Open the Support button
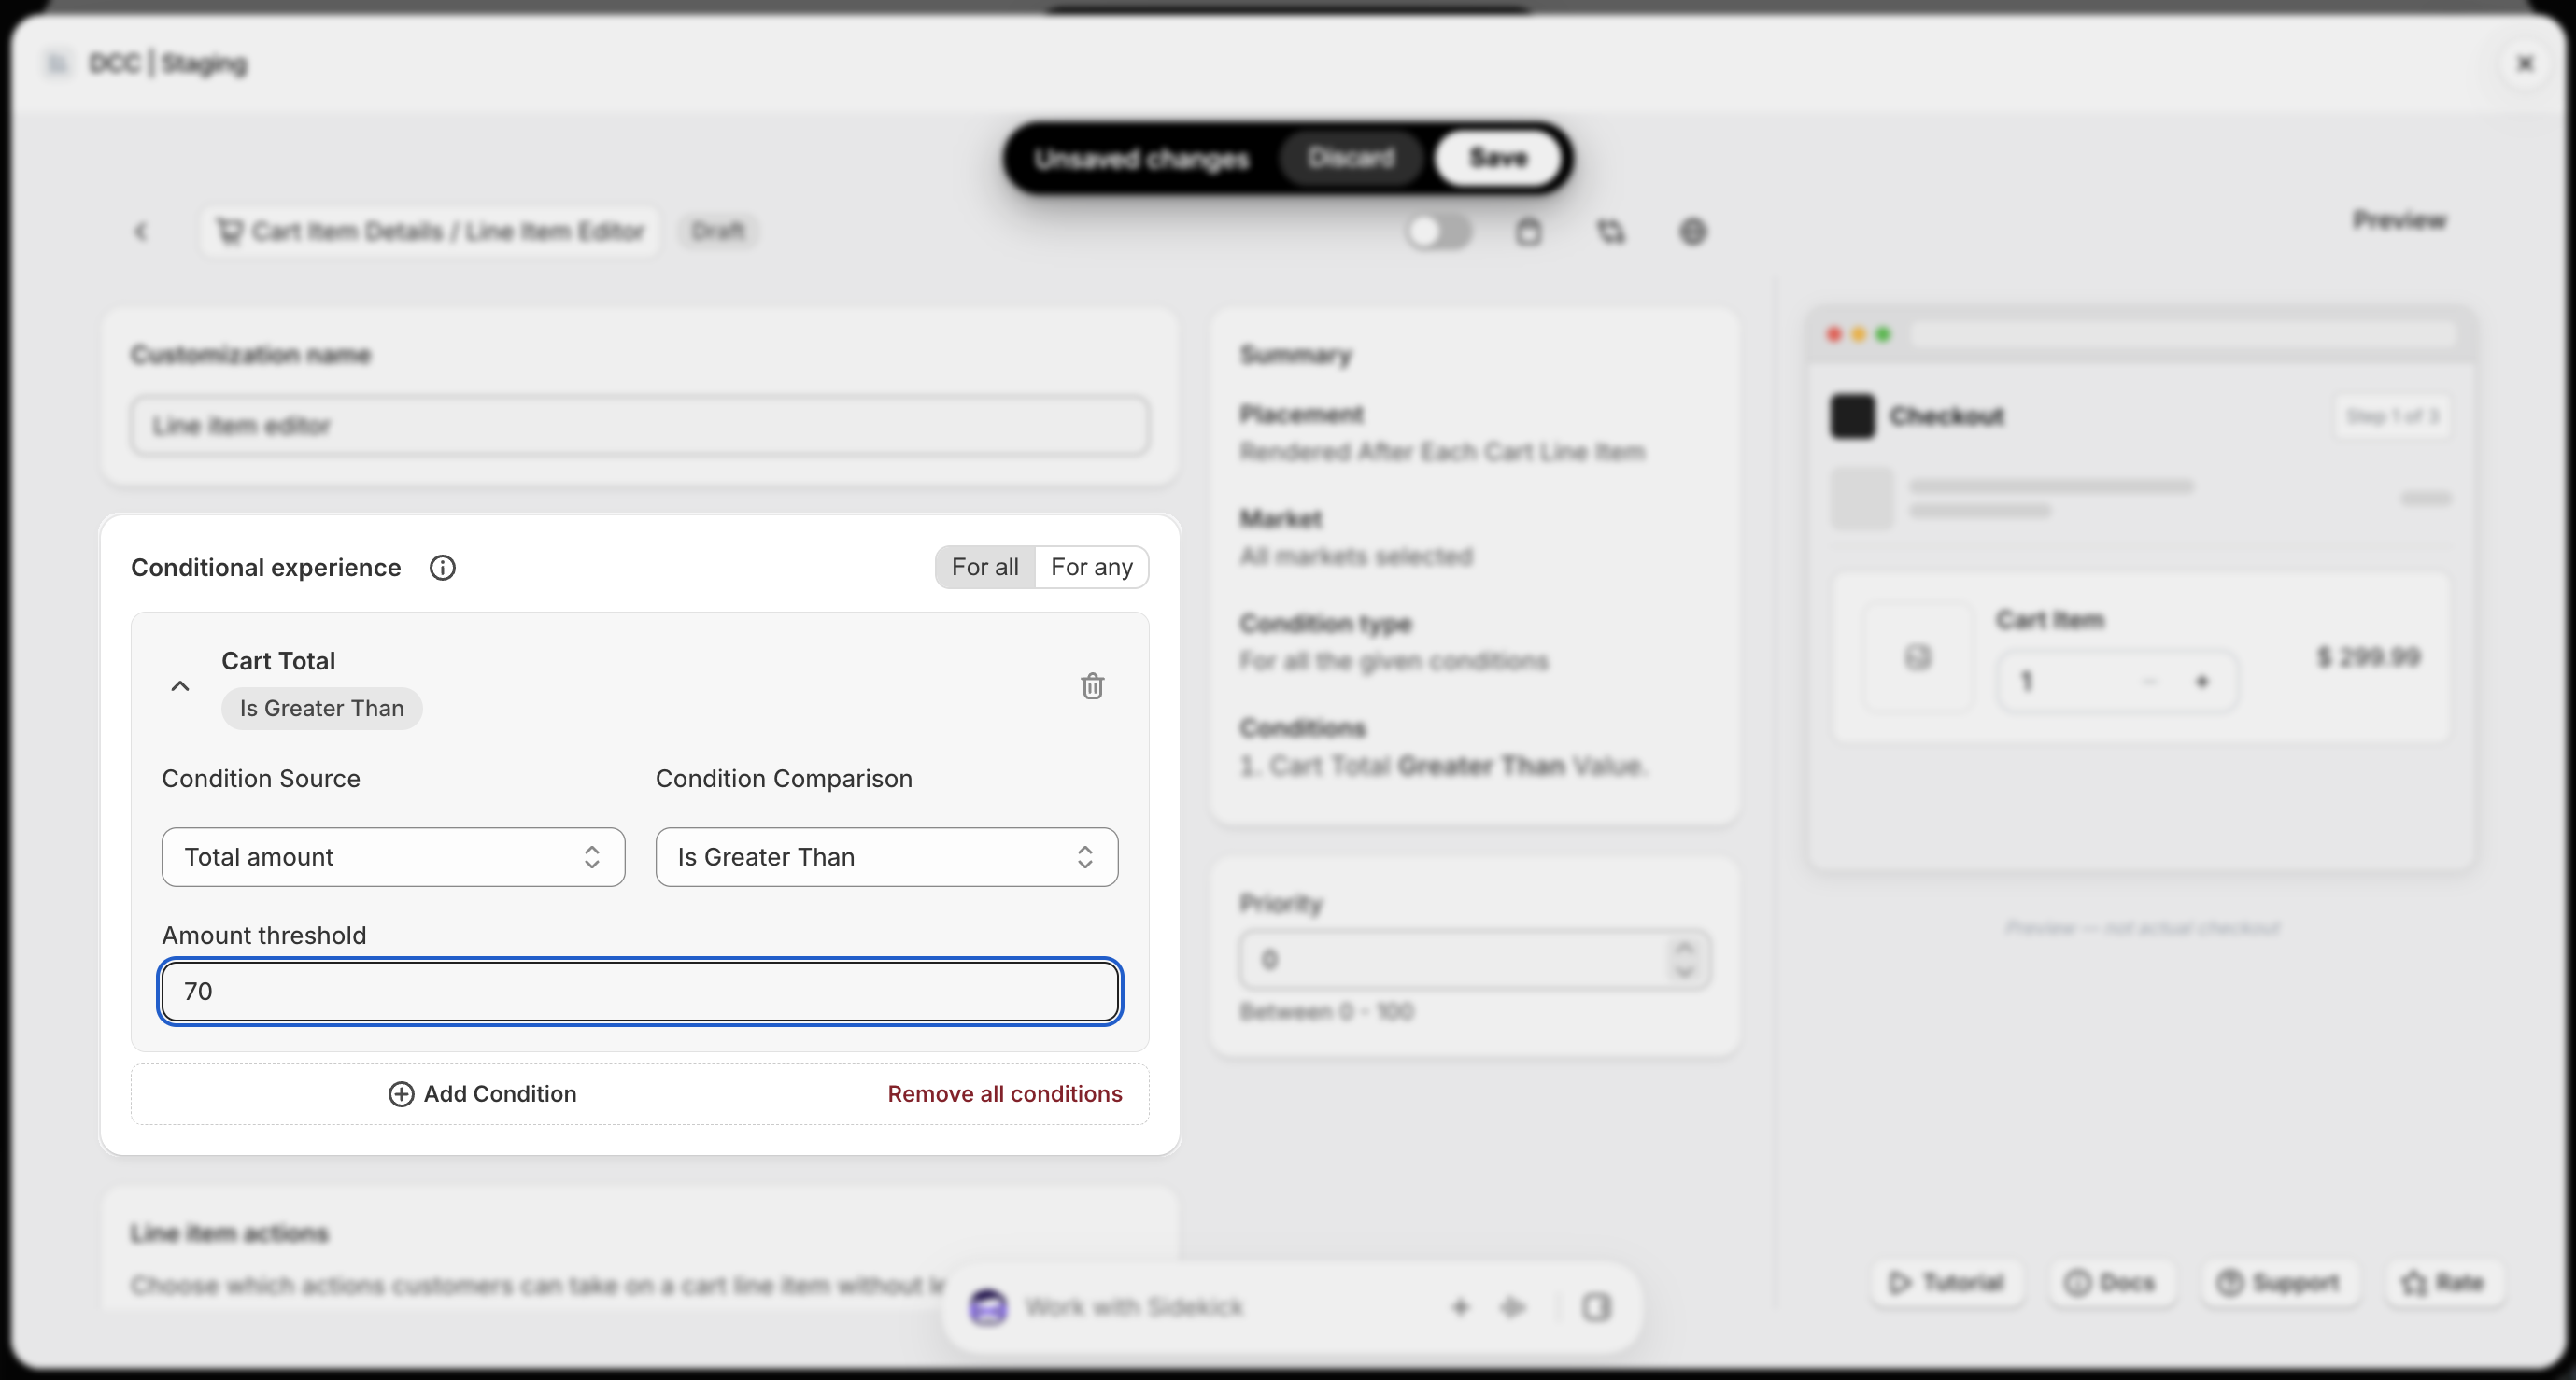Viewport: 2576px width, 1380px height. point(2278,1283)
